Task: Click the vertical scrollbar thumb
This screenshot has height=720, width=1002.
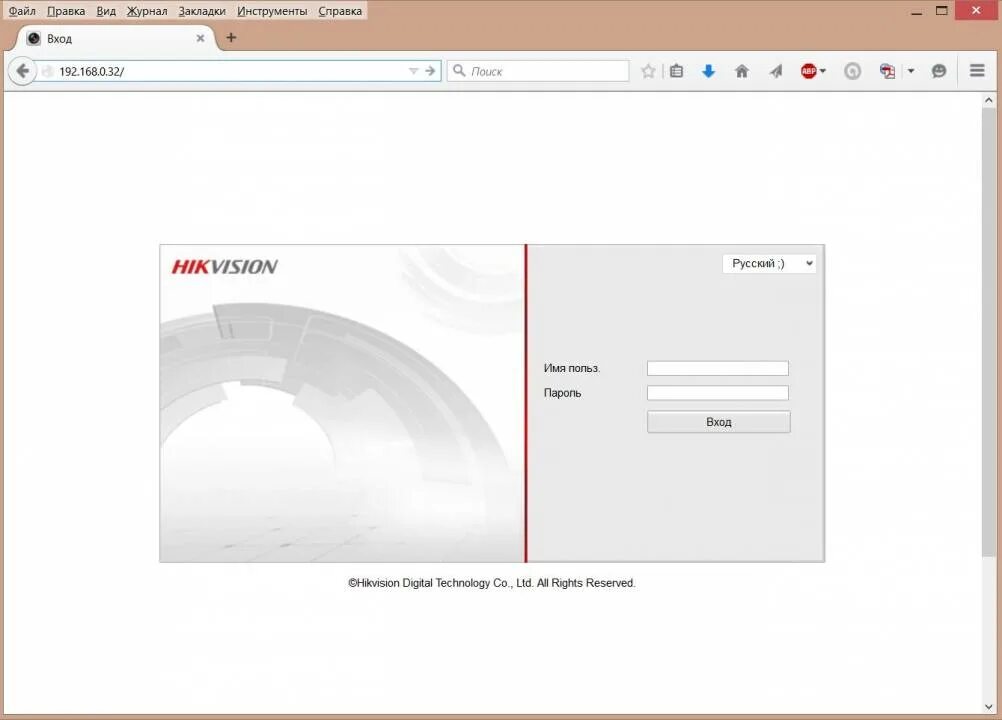Action: pyautogui.click(x=989, y=332)
